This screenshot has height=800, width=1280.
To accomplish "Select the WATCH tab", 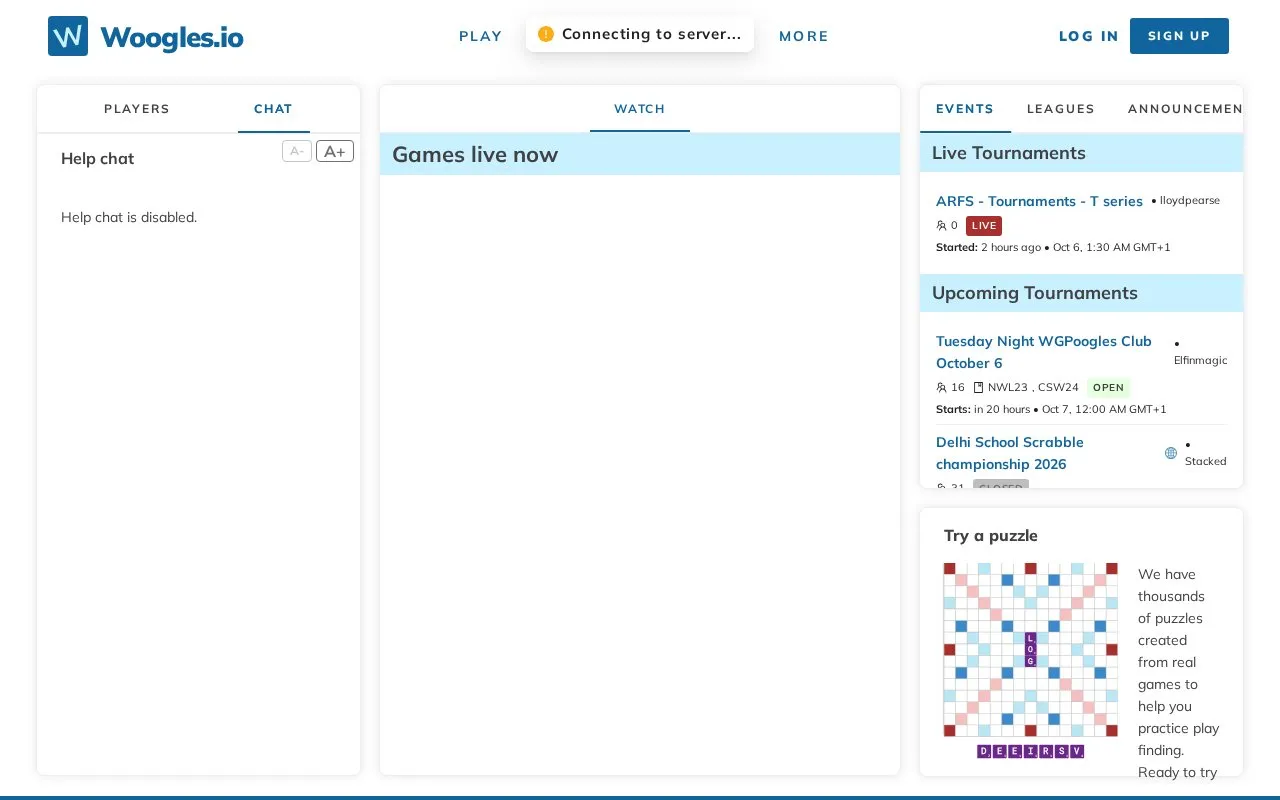I will click(640, 109).
